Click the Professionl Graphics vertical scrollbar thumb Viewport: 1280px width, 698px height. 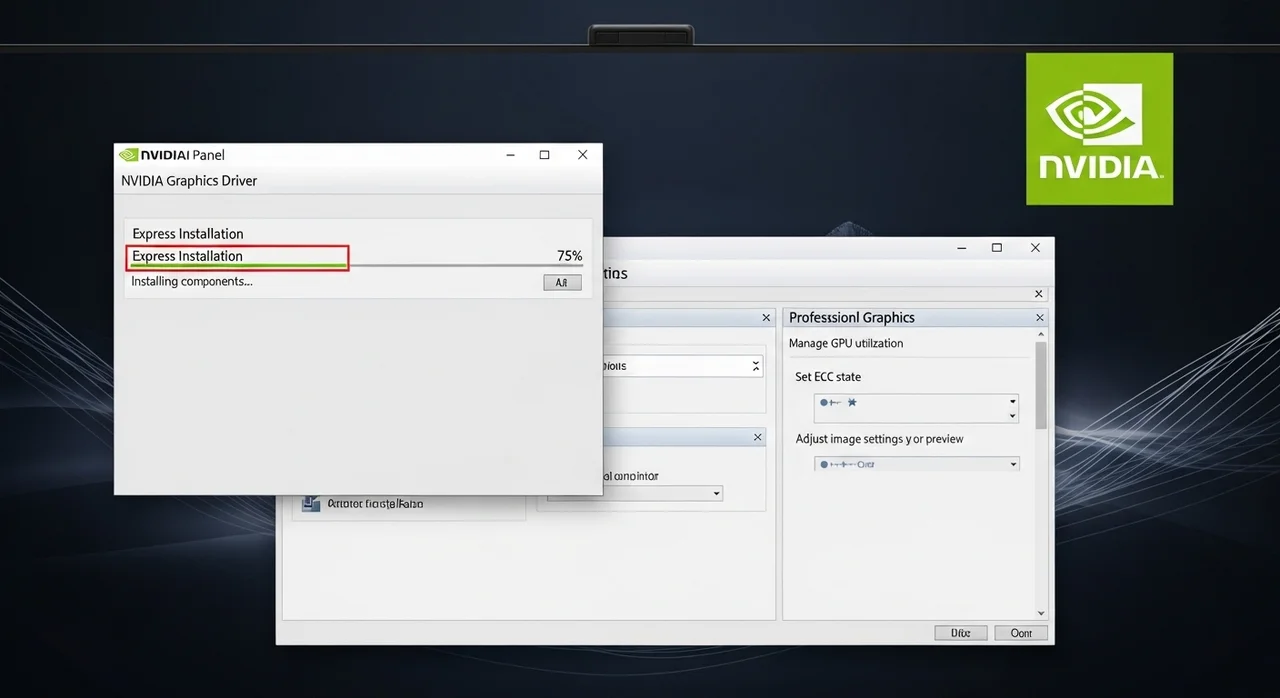1041,385
